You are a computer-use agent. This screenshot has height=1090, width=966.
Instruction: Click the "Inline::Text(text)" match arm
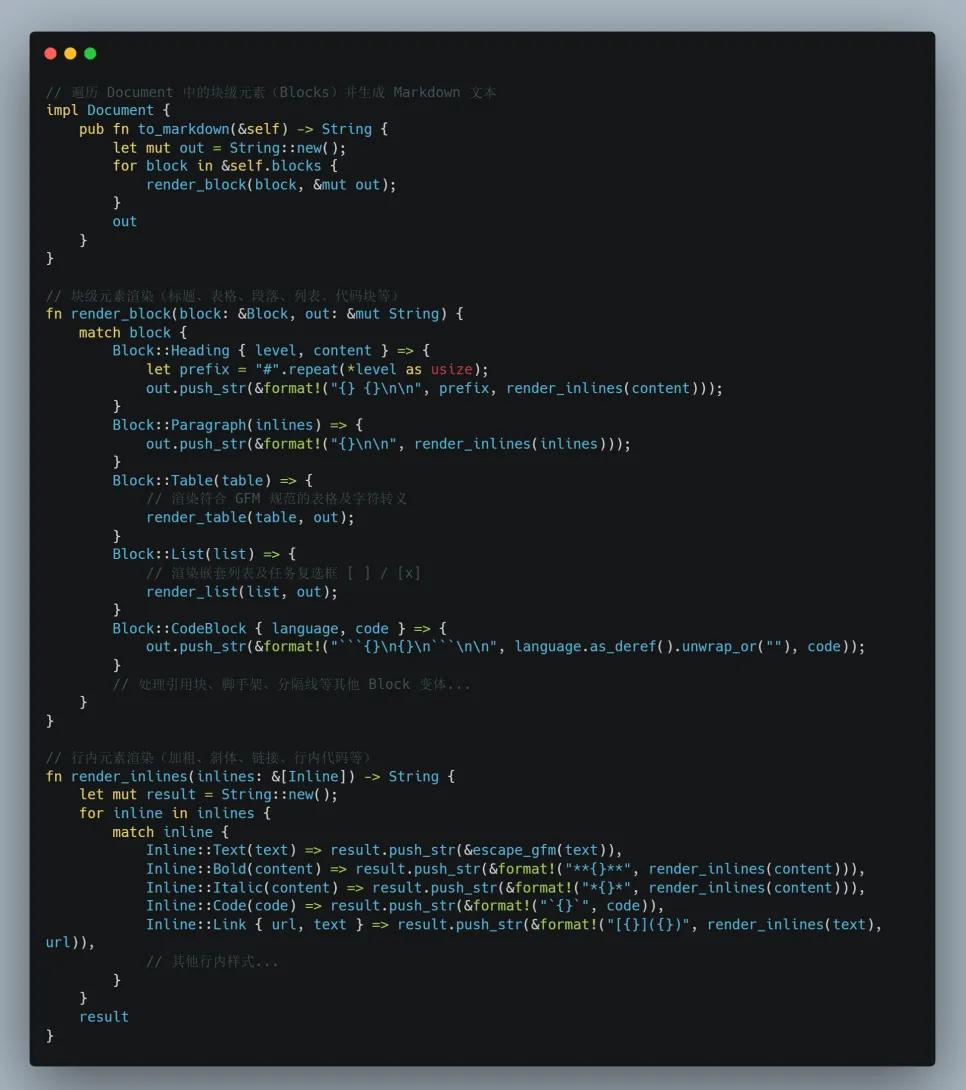(x=221, y=851)
